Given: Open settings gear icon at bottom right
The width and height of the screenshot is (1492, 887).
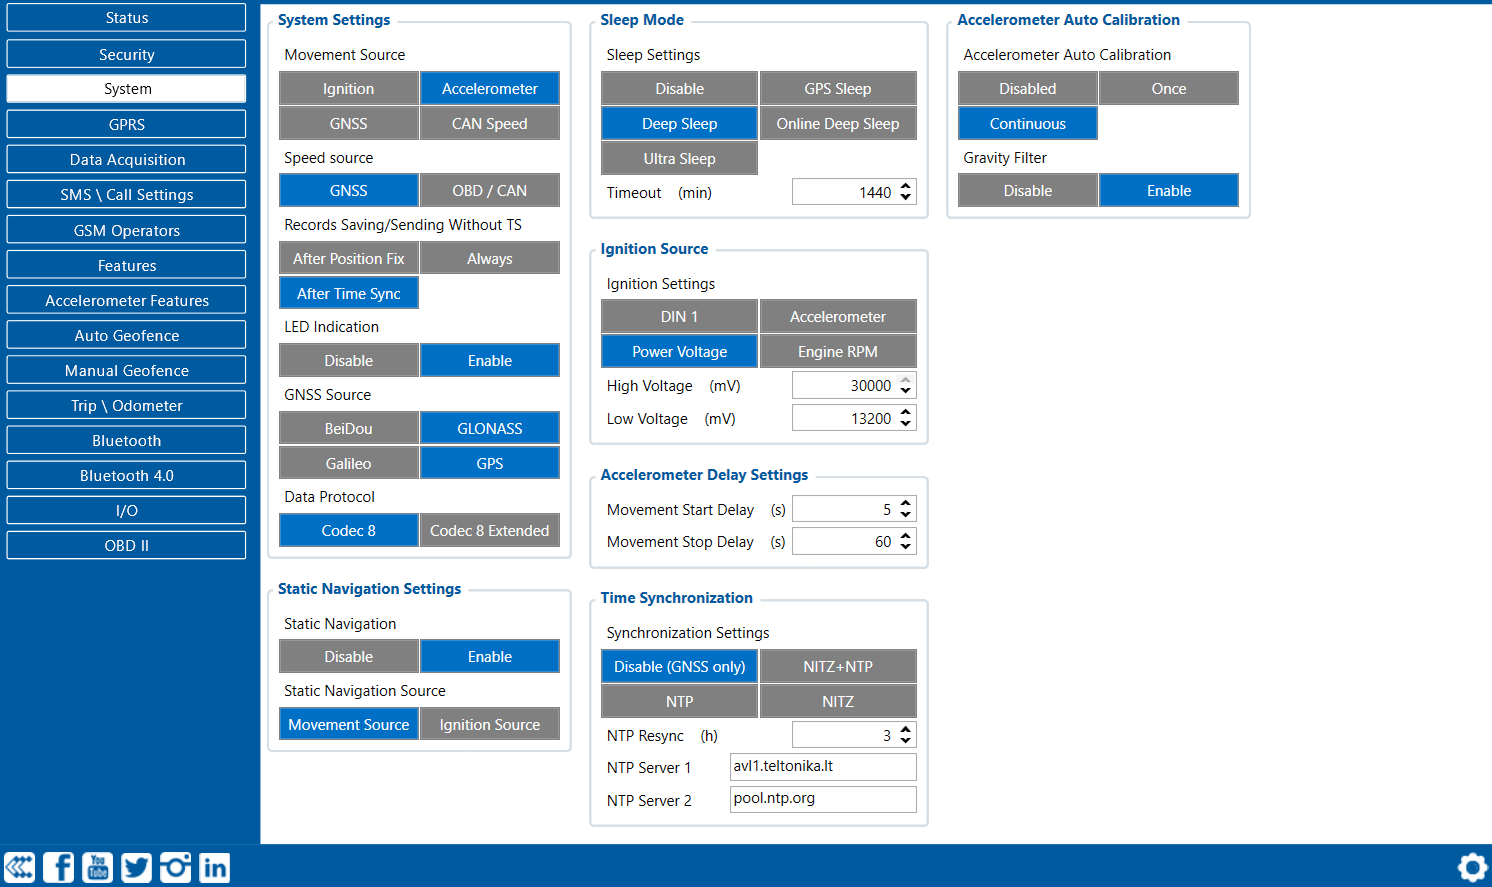Looking at the screenshot, I should point(1472,867).
